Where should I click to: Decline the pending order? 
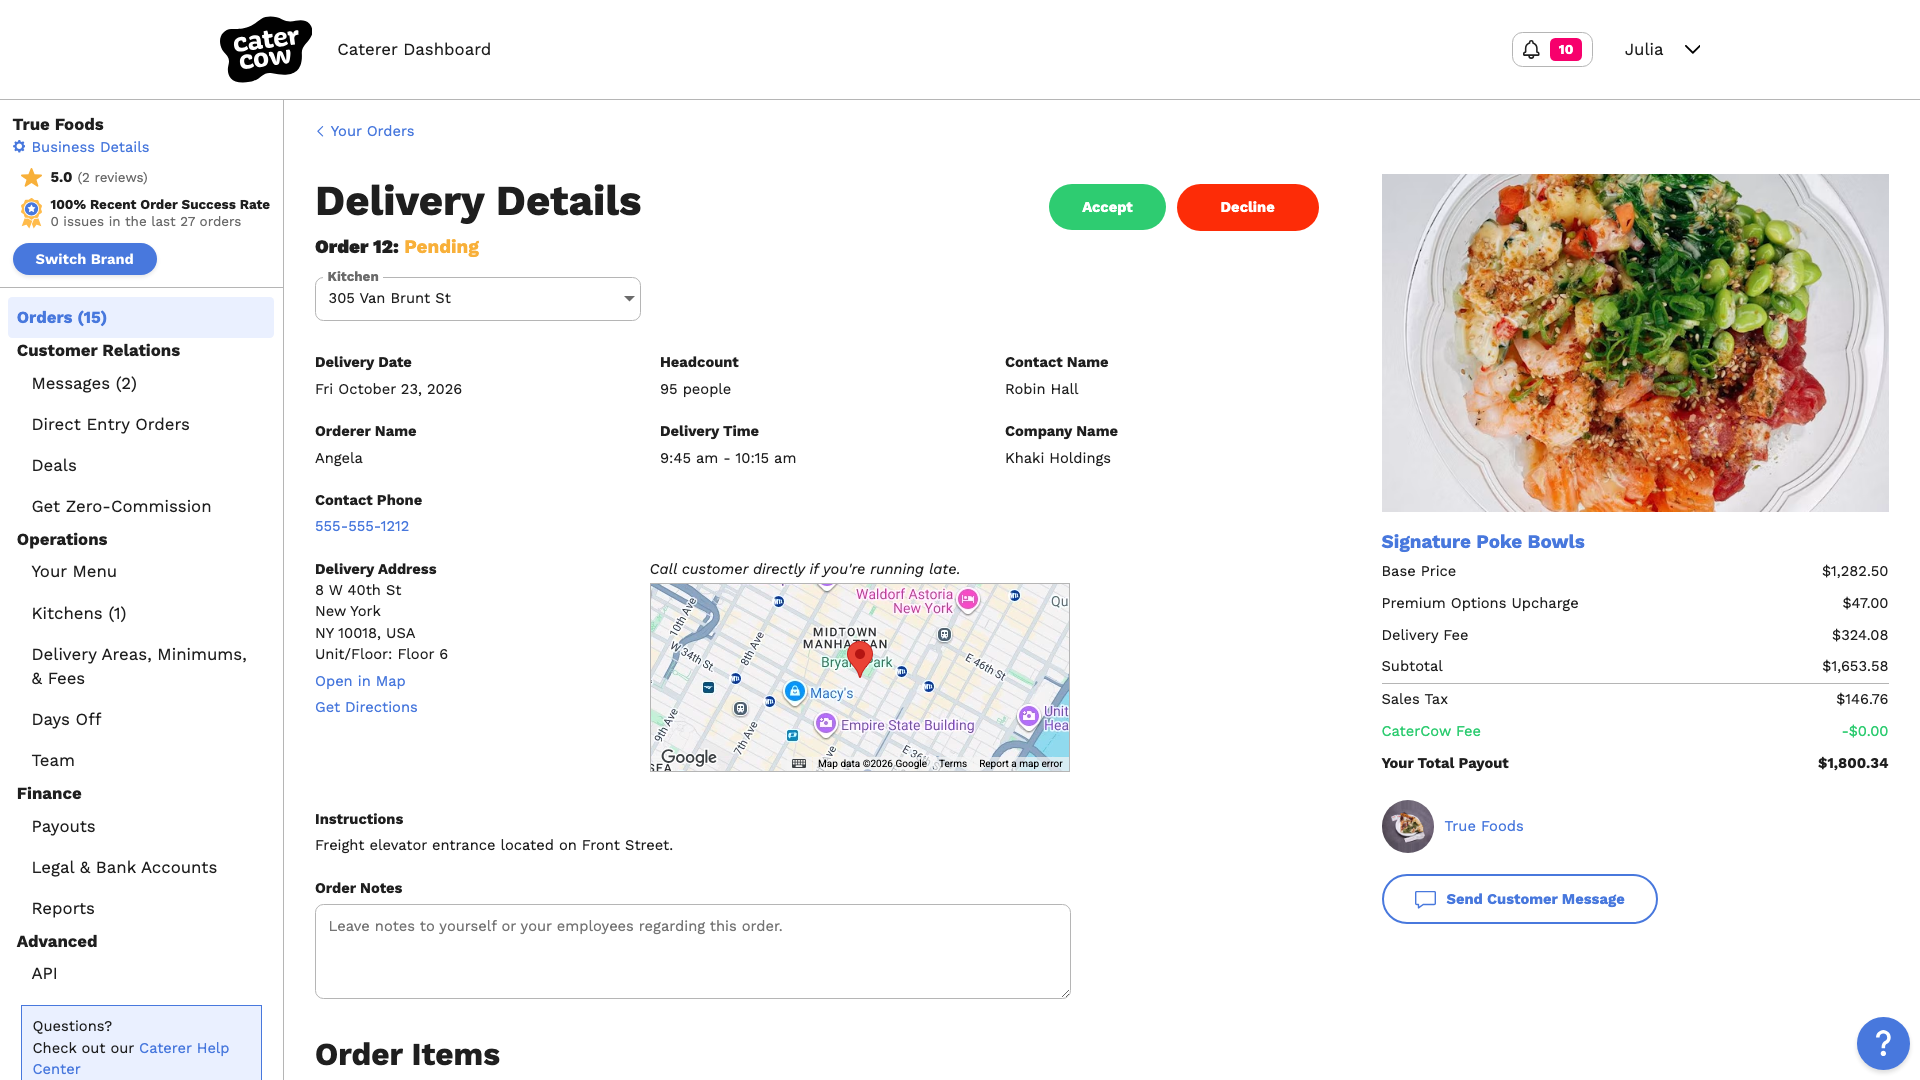pos(1247,207)
